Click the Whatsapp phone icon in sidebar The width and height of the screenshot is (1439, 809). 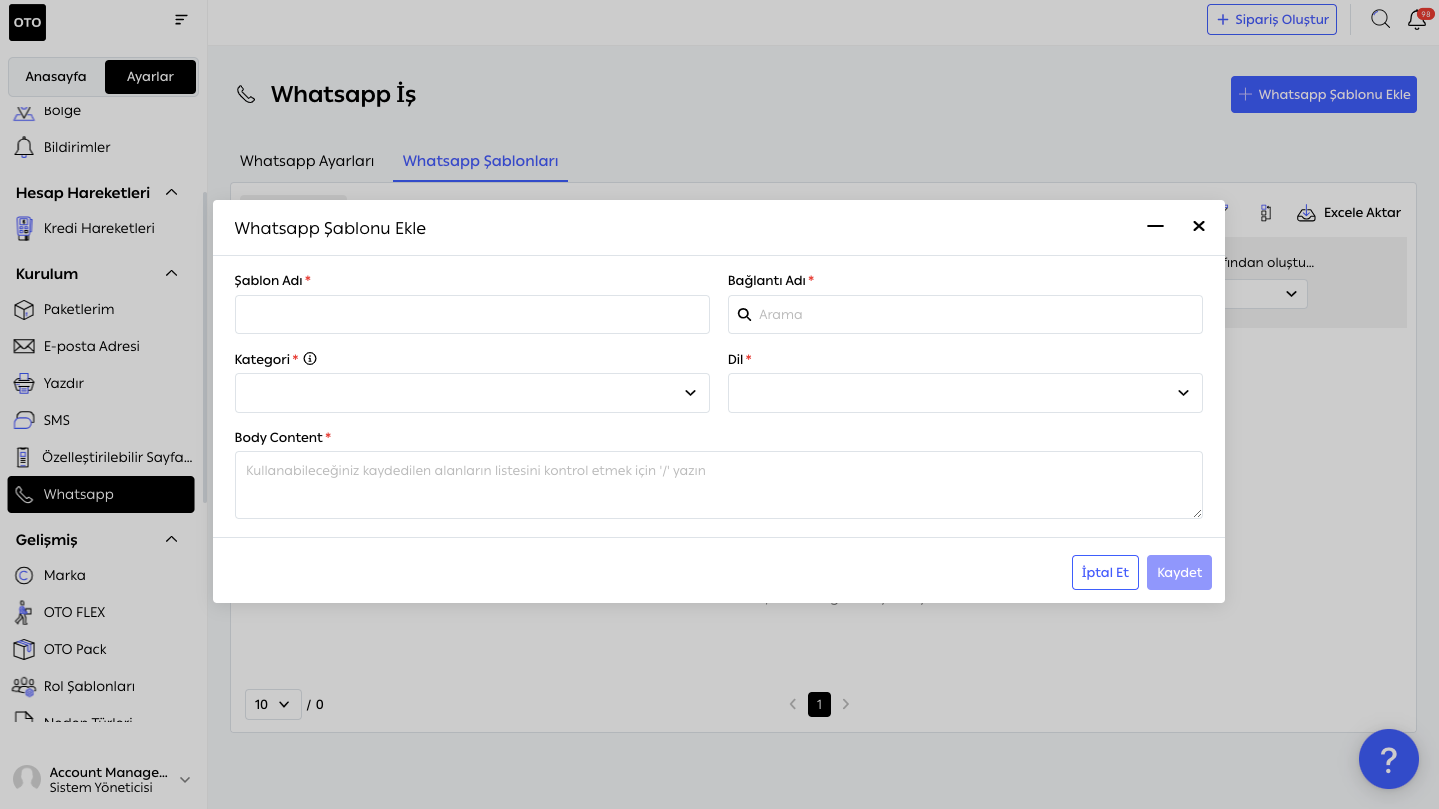24,494
